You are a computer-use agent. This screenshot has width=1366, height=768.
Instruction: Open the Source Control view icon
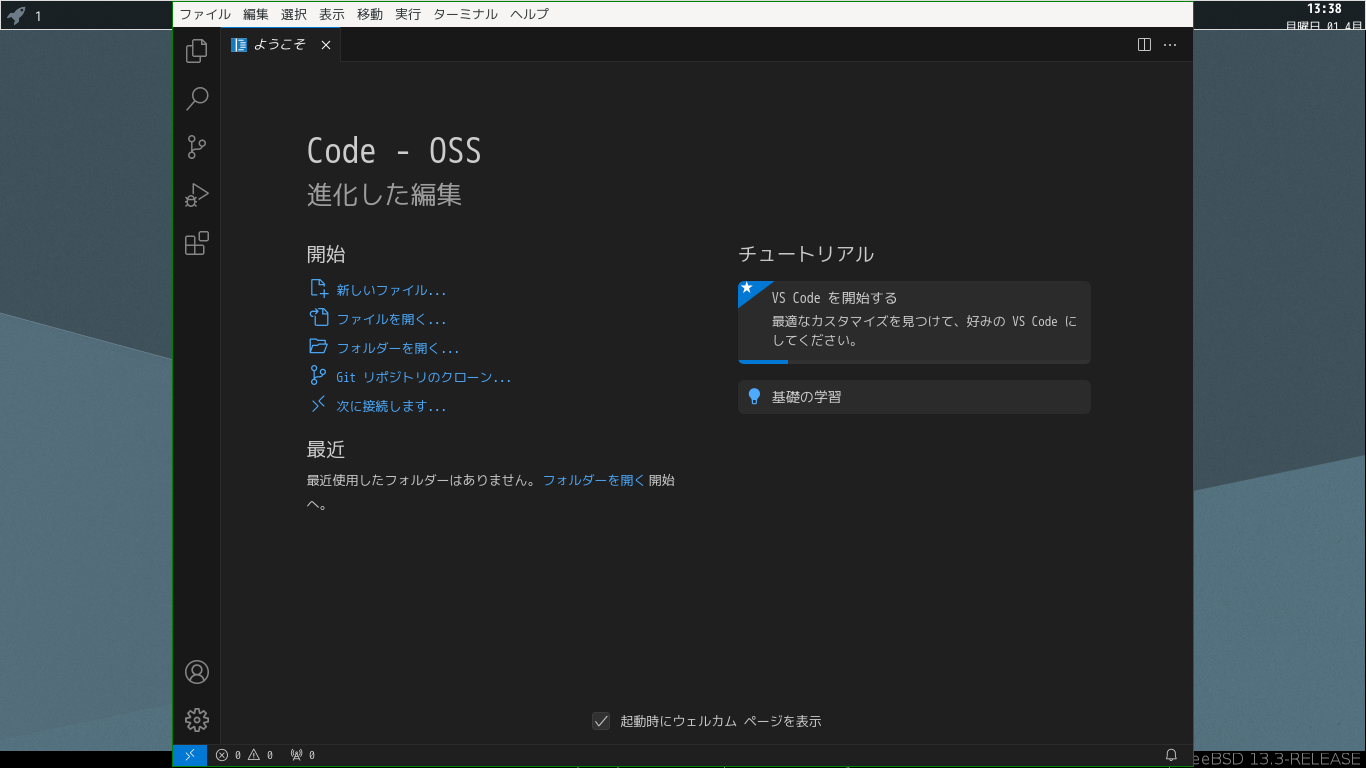[x=197, y=147]
